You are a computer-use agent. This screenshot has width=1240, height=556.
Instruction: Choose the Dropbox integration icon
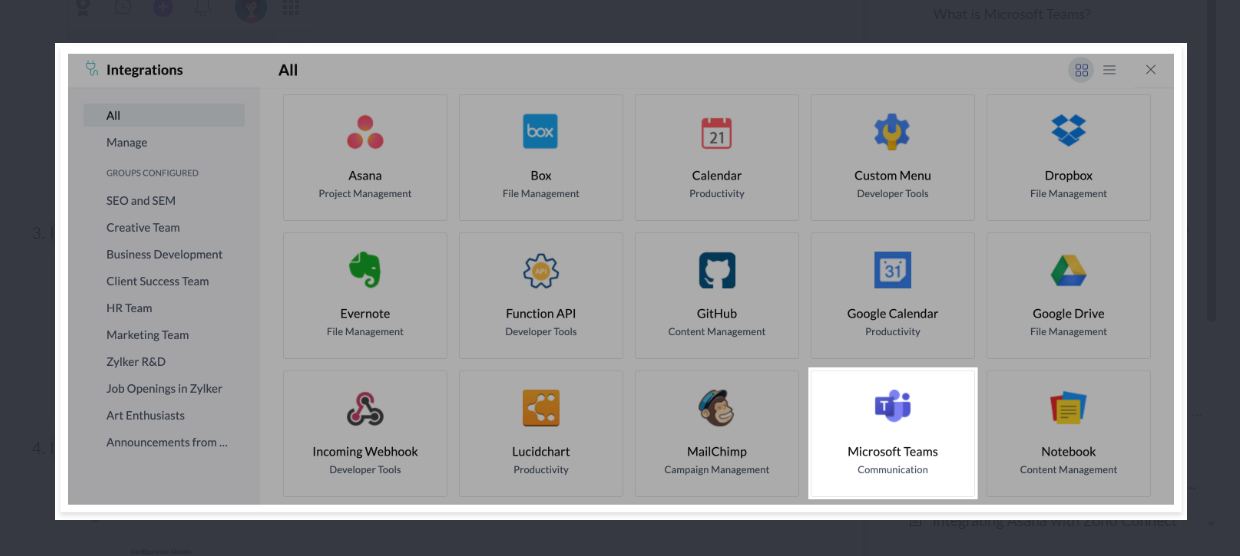(x=1069, y=131)
